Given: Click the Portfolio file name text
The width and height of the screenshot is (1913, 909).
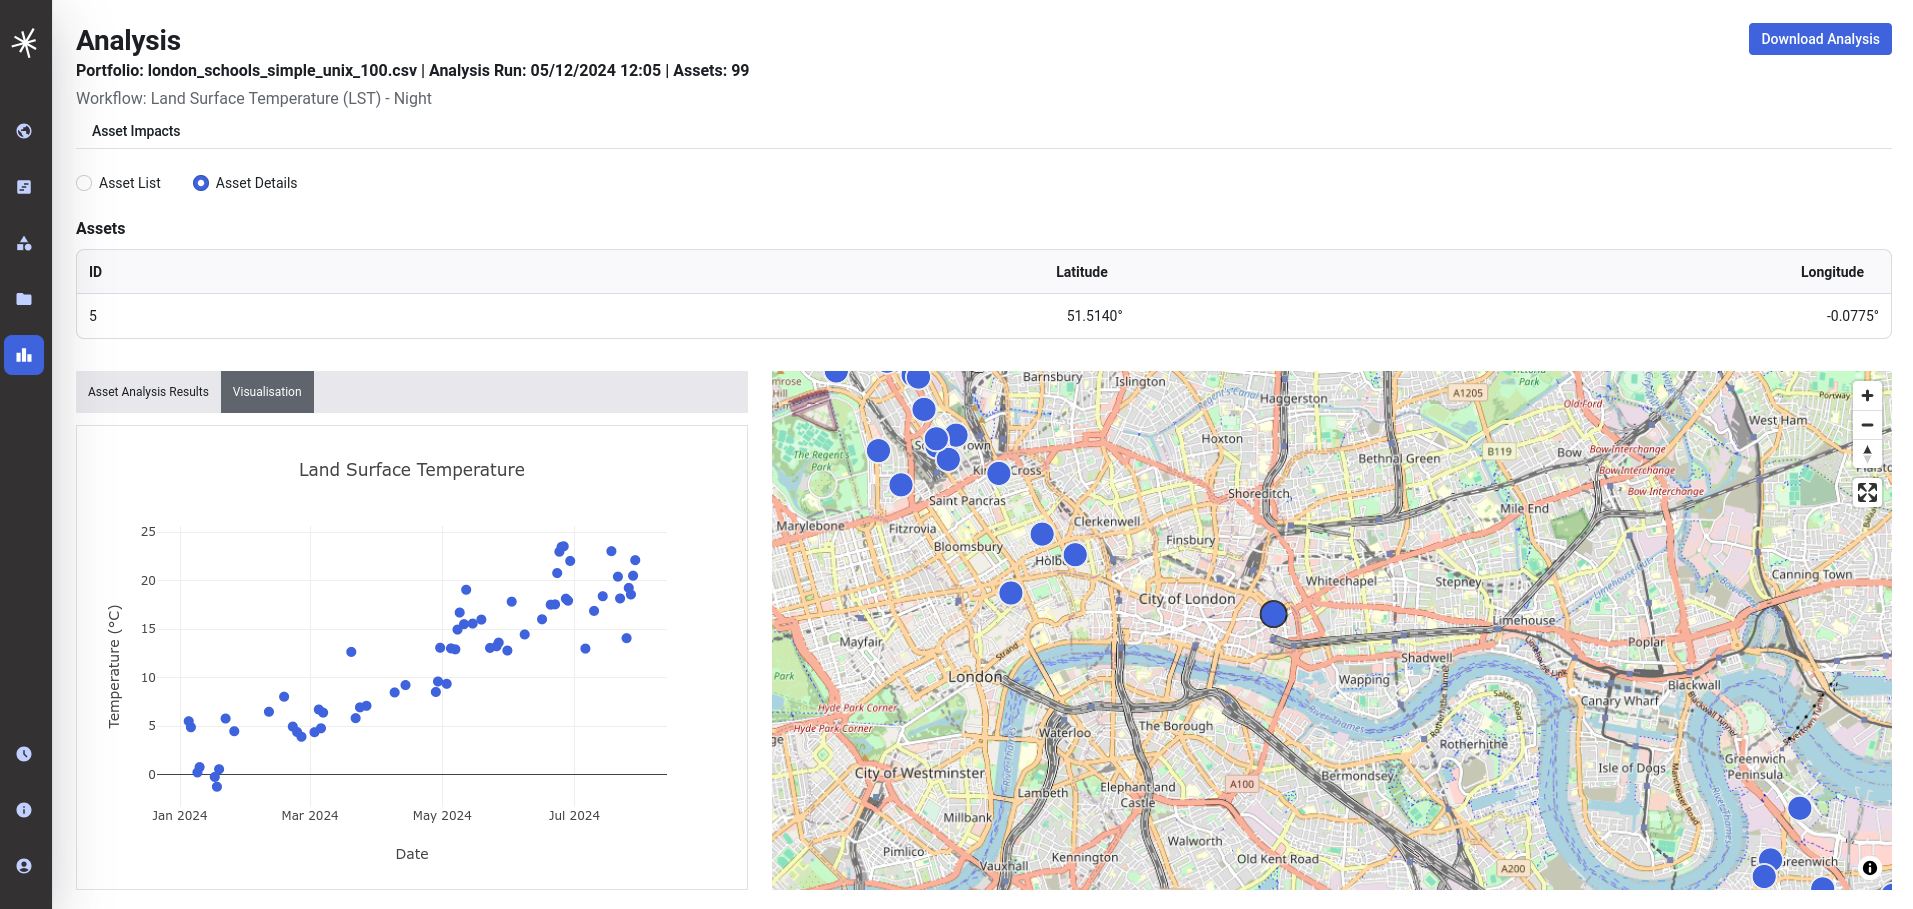Looking at the screenshot, I should pos(282,70).
